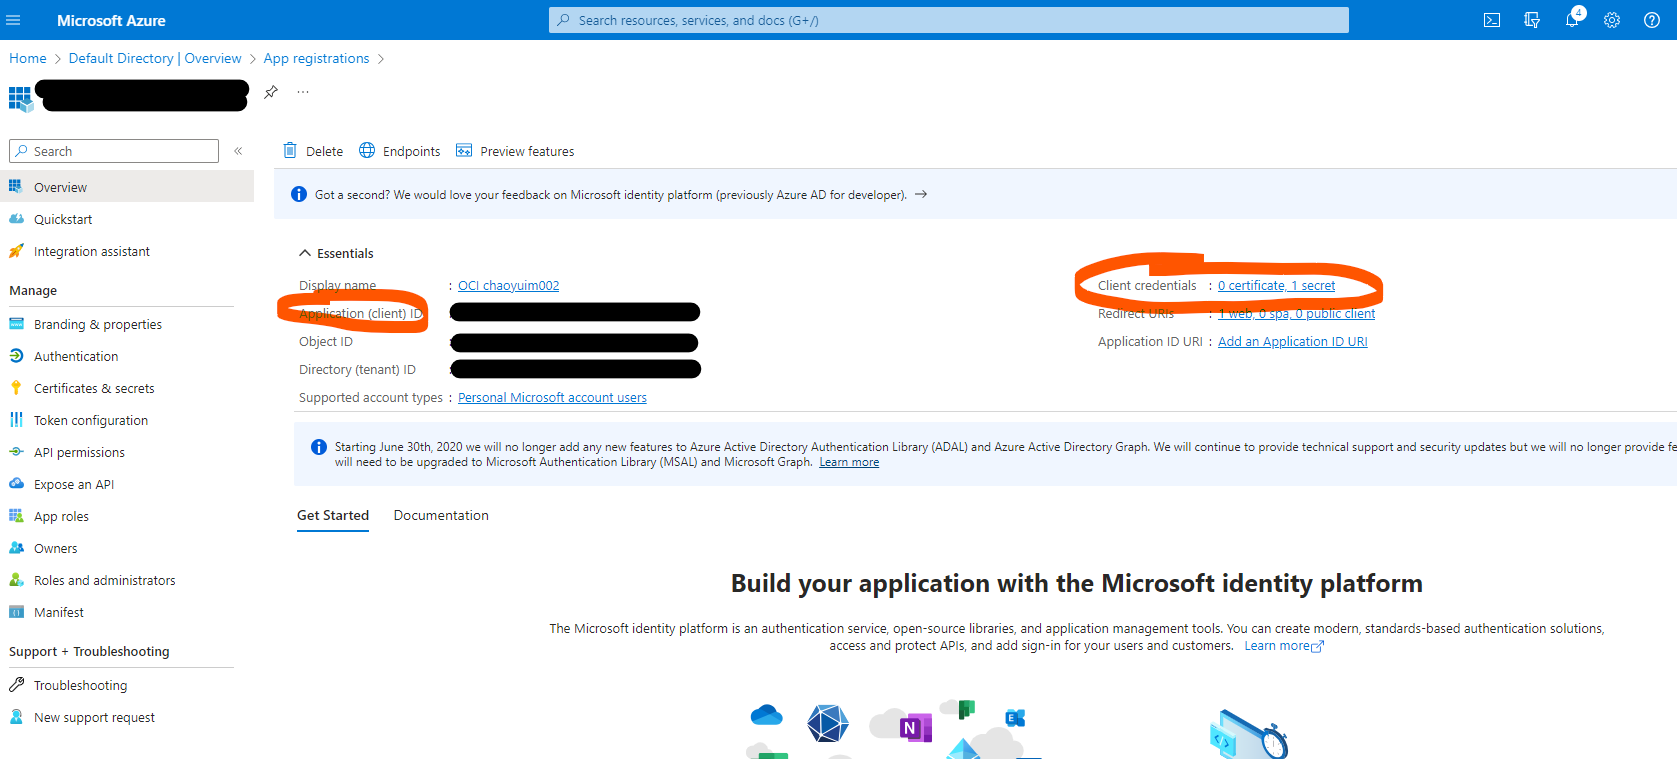The image size is (1677, 759).
Task: Open the 0 certificate, 1 secret link
Action: tap(1276, 285)
